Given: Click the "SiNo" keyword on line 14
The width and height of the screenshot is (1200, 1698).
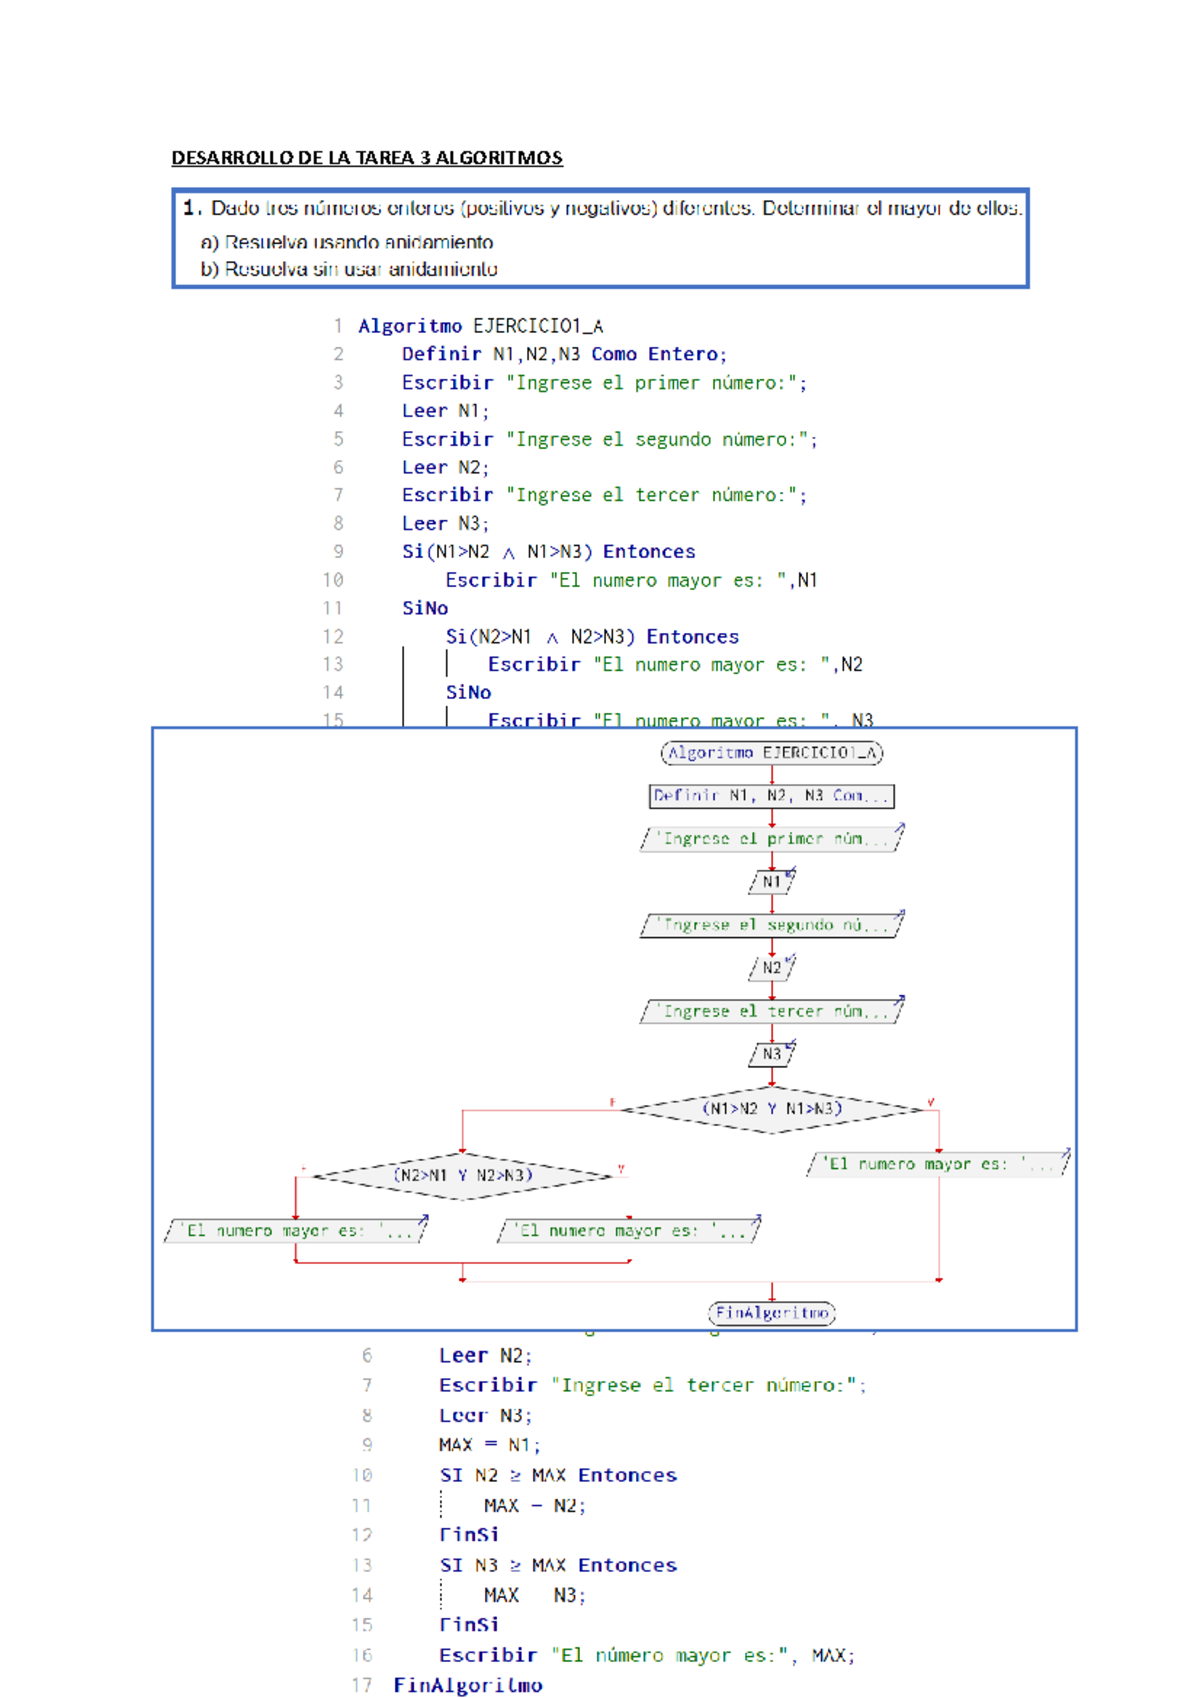Looking at the screenshot, I should pyautogui.click(x=468, y=693).
